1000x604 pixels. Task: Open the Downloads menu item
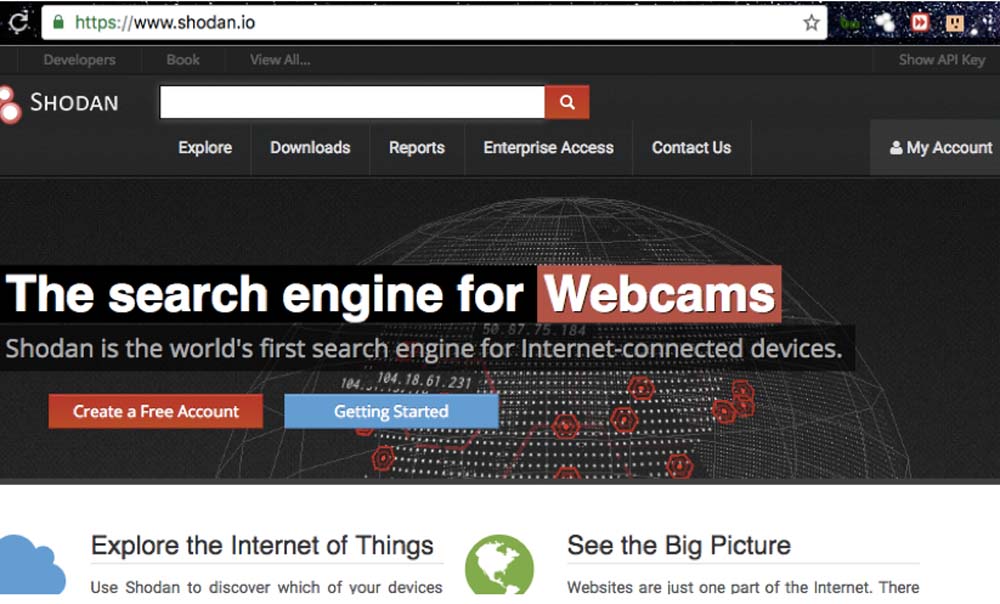(x=310, y=147)
